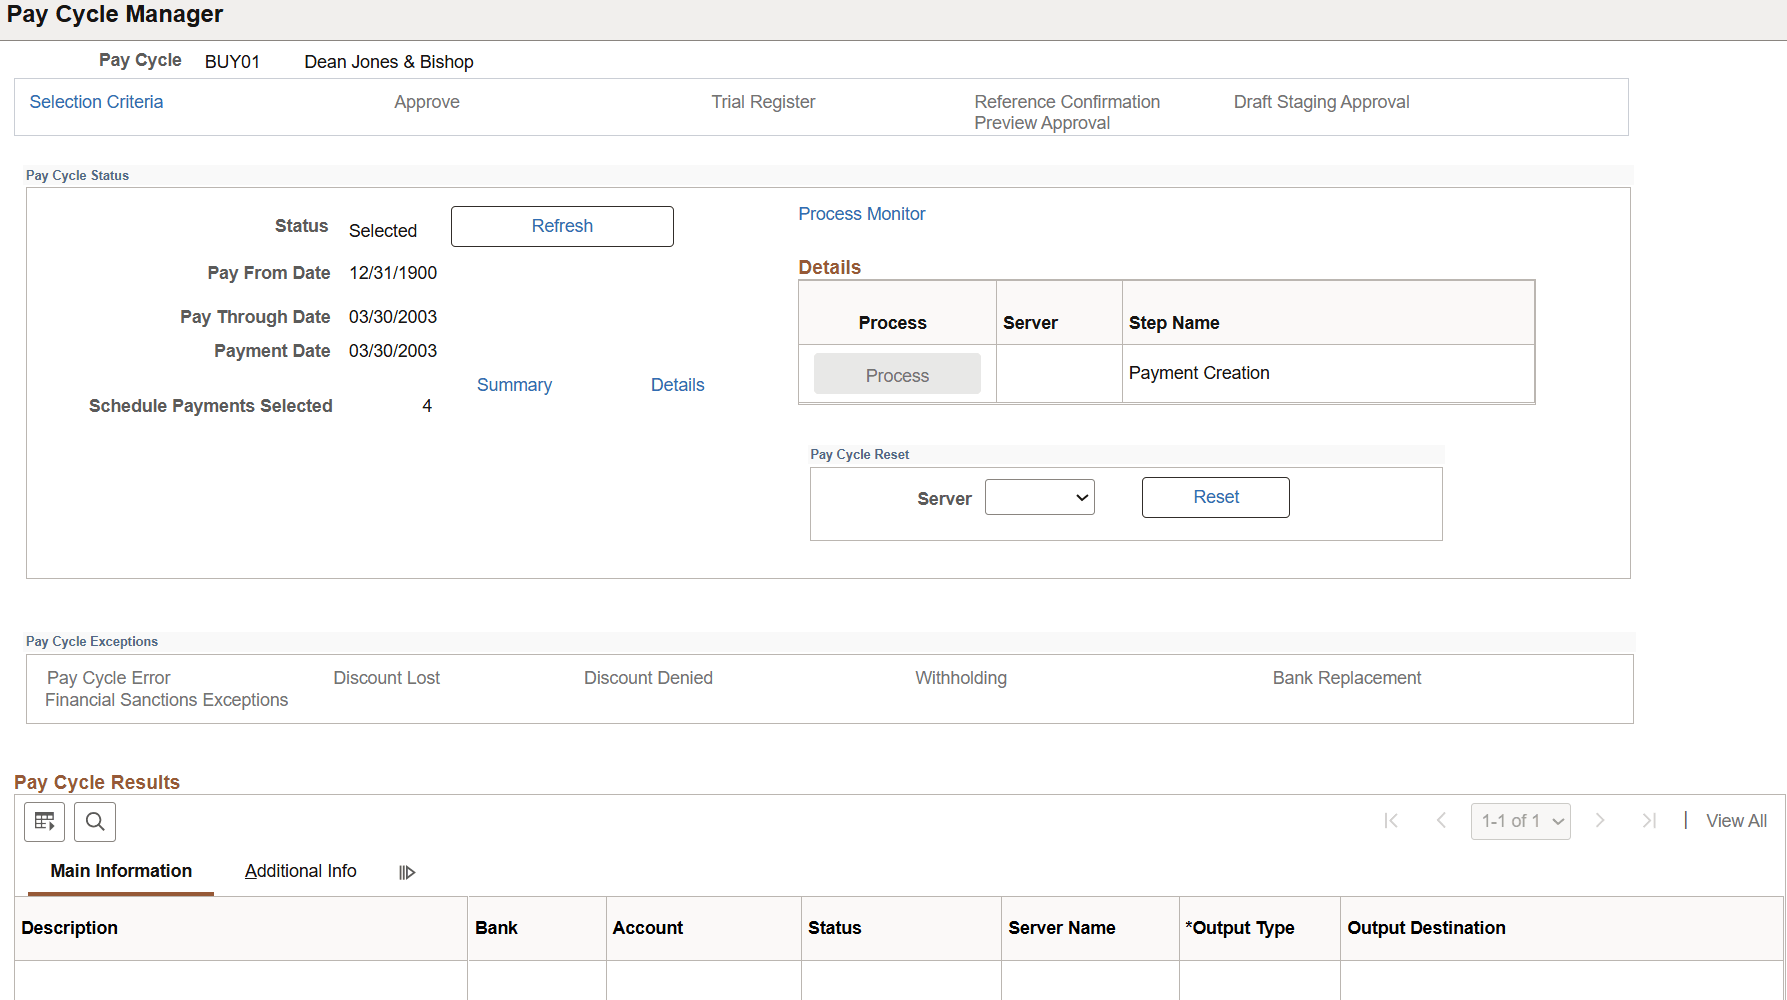Click the Refresh button
This screenshot has width=1787, height=1000.
coord(561,226)
